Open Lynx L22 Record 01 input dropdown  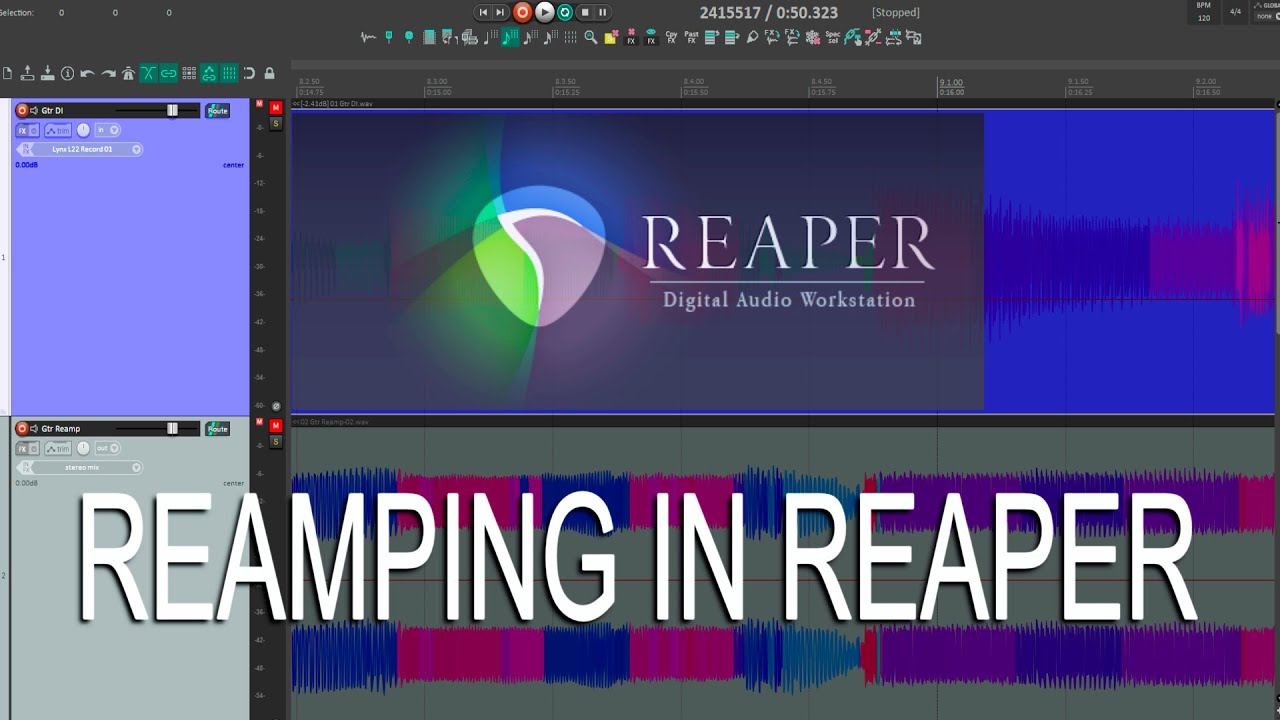click(86, 149)
